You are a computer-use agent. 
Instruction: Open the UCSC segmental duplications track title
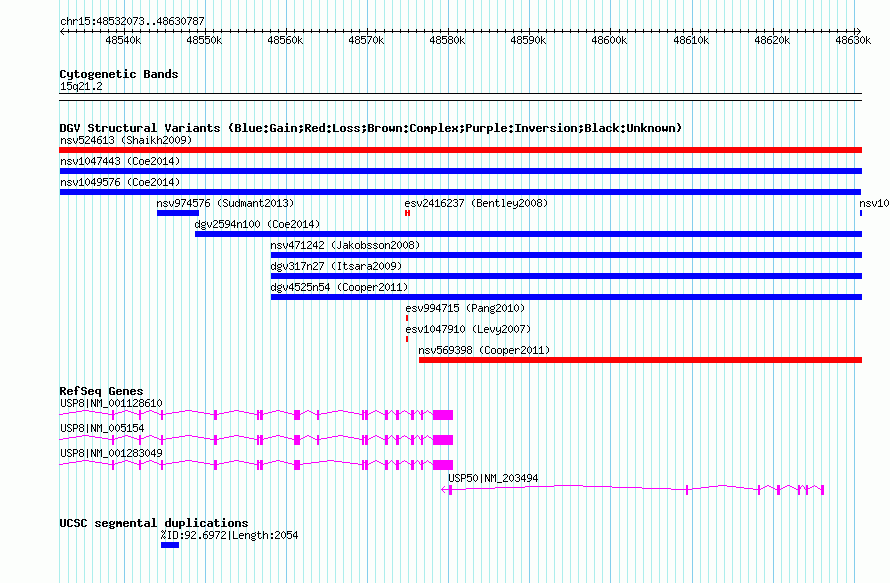(x=154, y=523)
